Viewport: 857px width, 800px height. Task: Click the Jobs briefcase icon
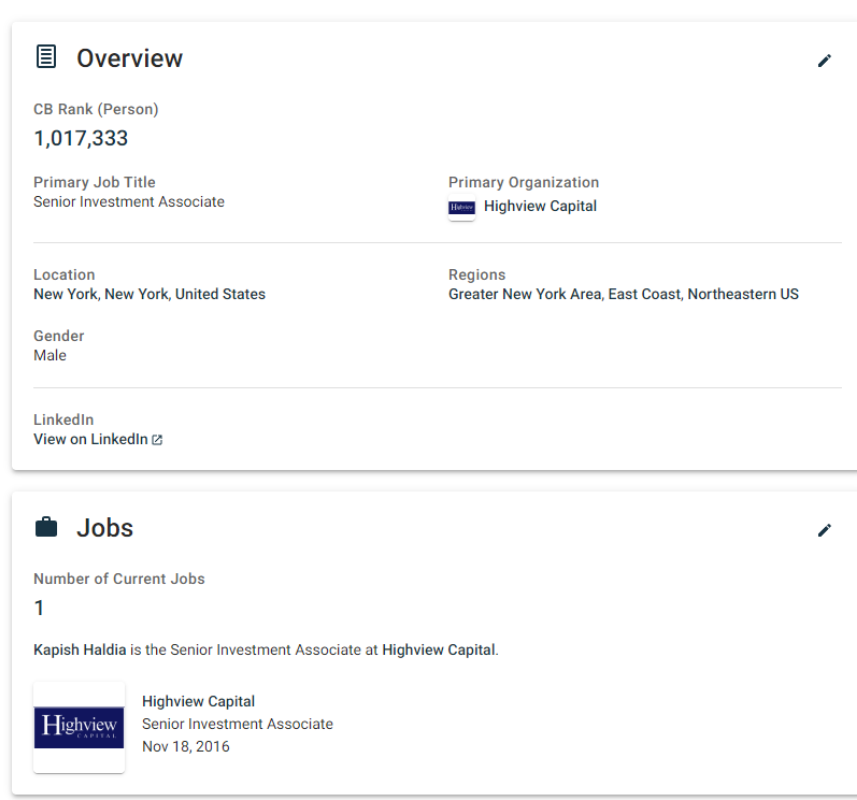46,527
